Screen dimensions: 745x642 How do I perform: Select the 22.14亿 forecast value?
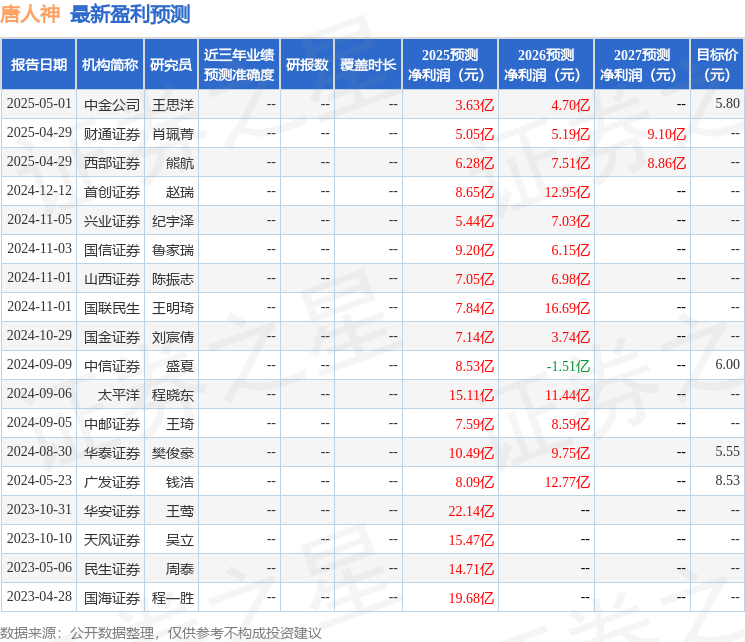point(471,511)
